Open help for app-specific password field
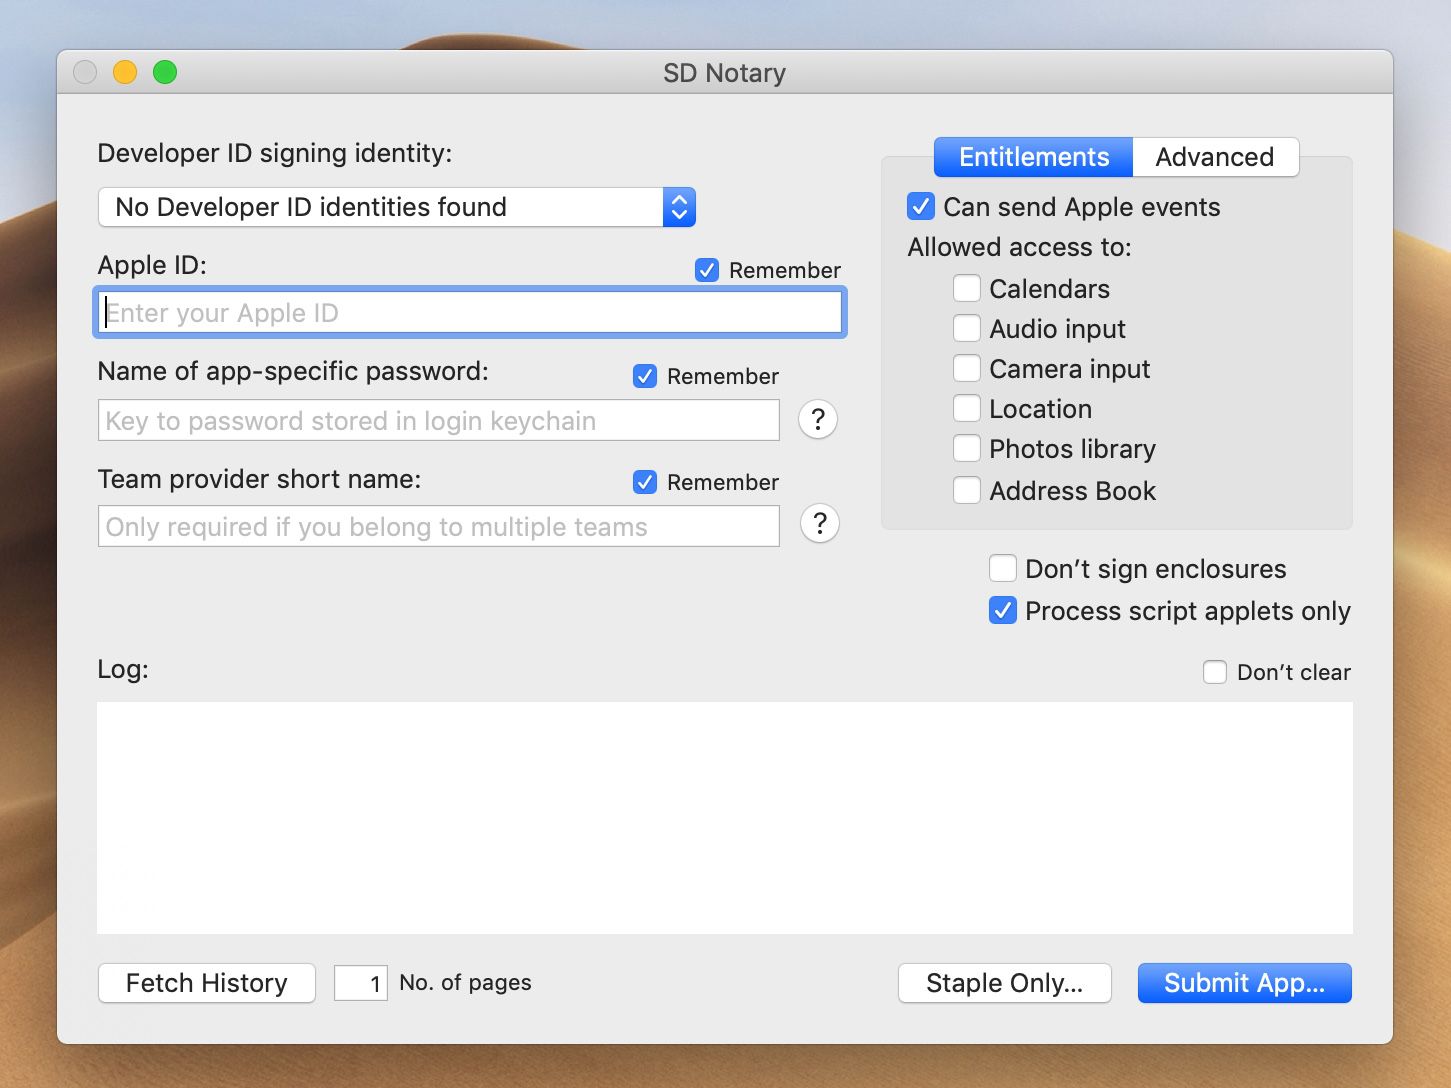This screenshot has width=1451, height=1088. [817, 420]
